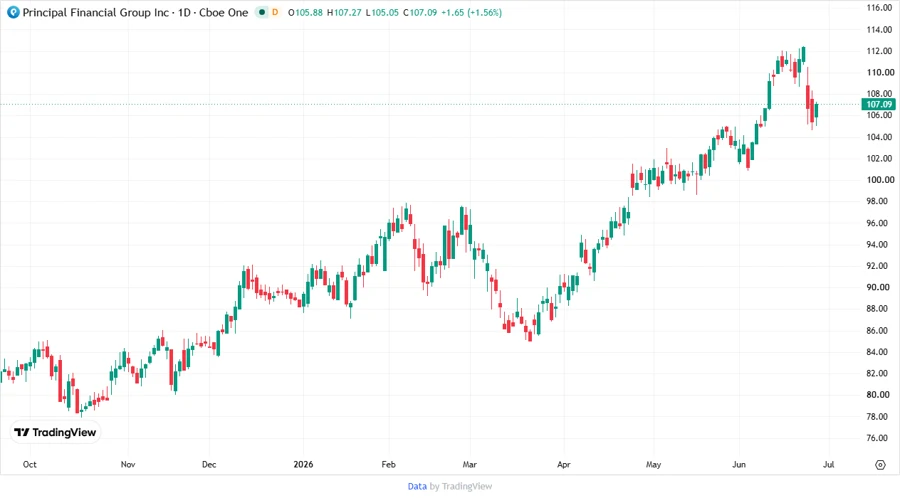Click the 100.00 price axis label
Image resolution: width=900 pixels, height=498 pixels.
880,180
